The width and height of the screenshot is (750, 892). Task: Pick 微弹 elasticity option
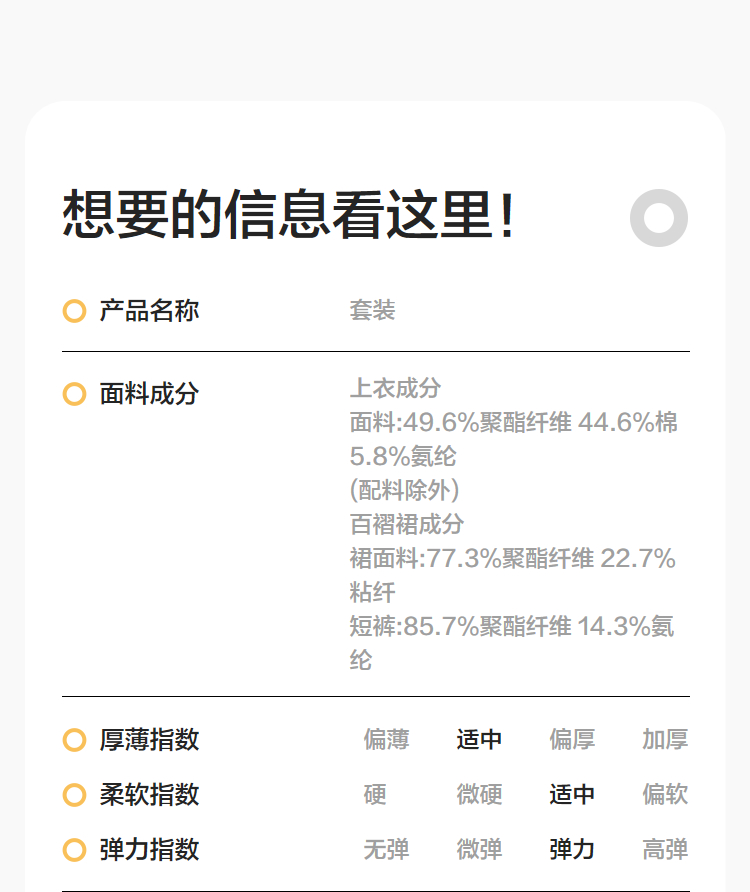[x=479, y=850]
